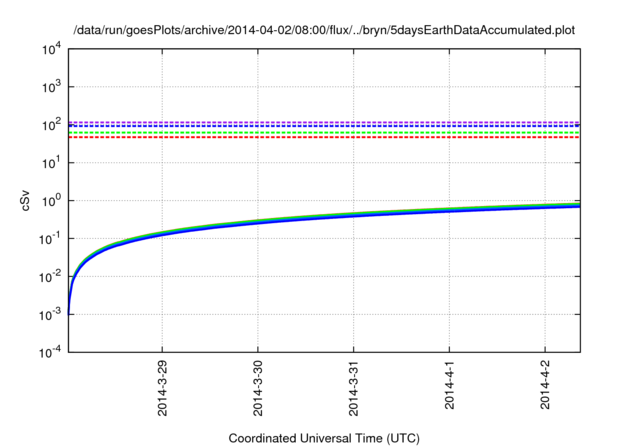The image size is (640, 448).
Task: Click the Coordinated Universal Time axis title
Action: (x=324, y=438)
